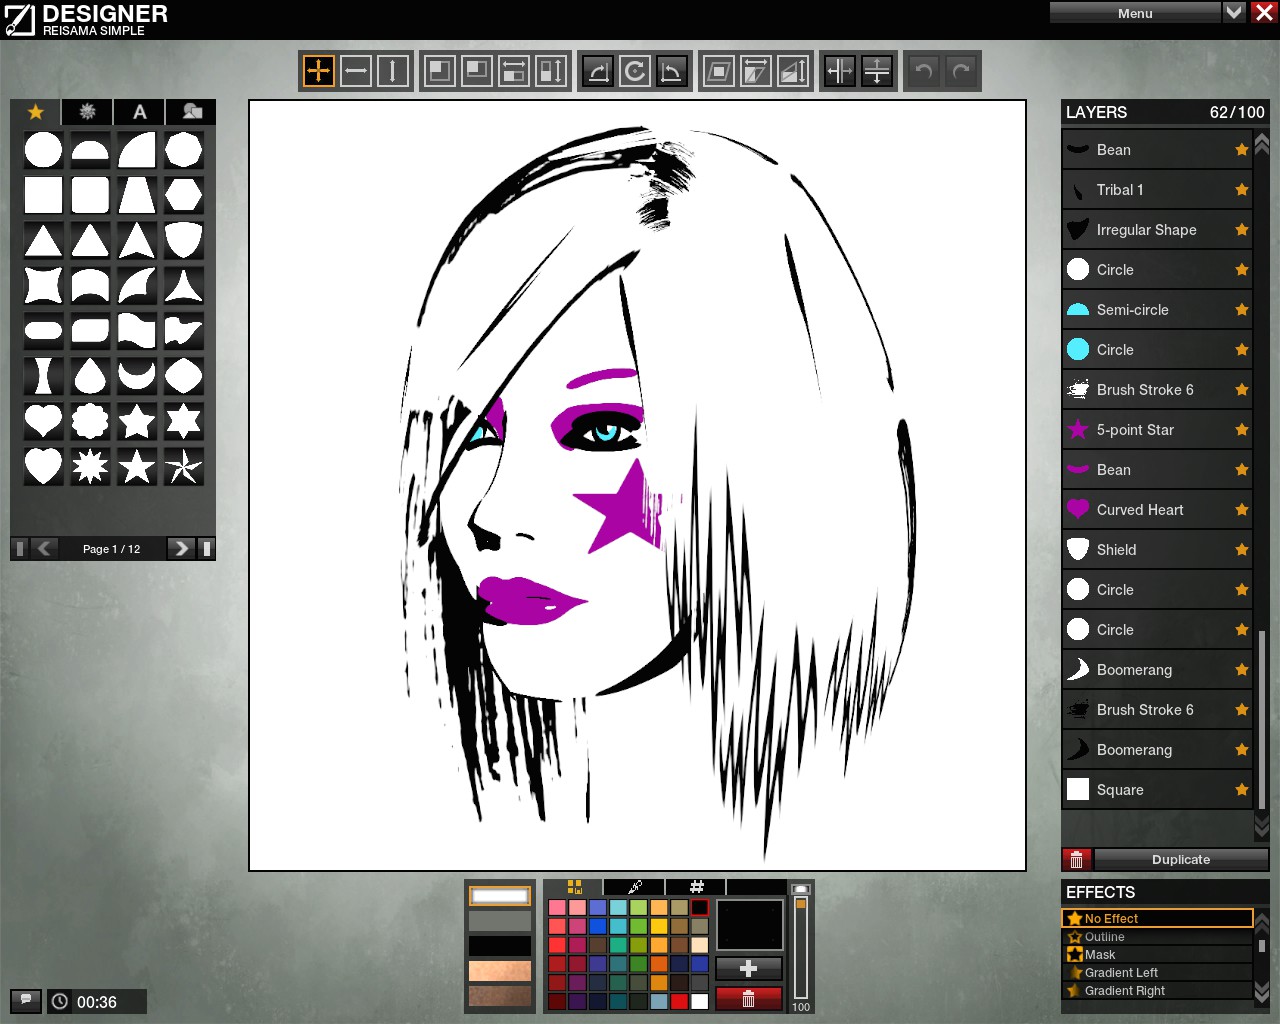This screenshot has height=1024, width=1280.
Task: Switch to the text 'A' tab
Action: point(140,112)
